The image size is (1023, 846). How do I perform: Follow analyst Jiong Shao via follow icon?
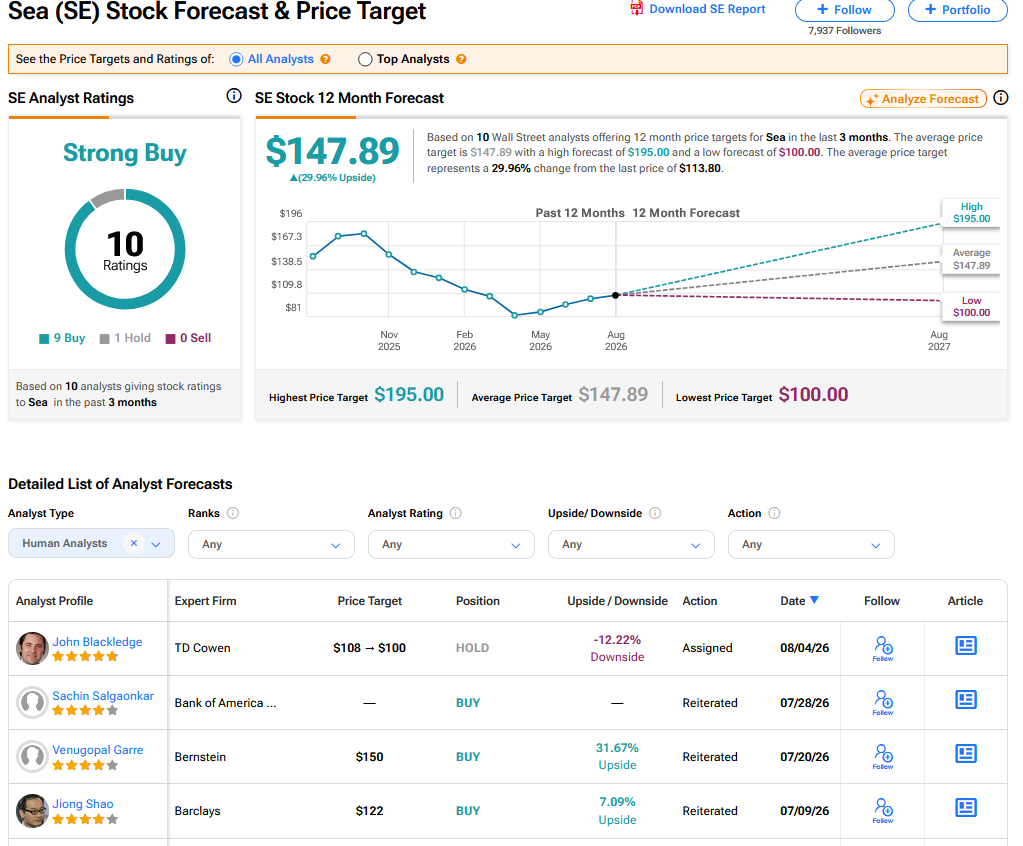point(883,811)
